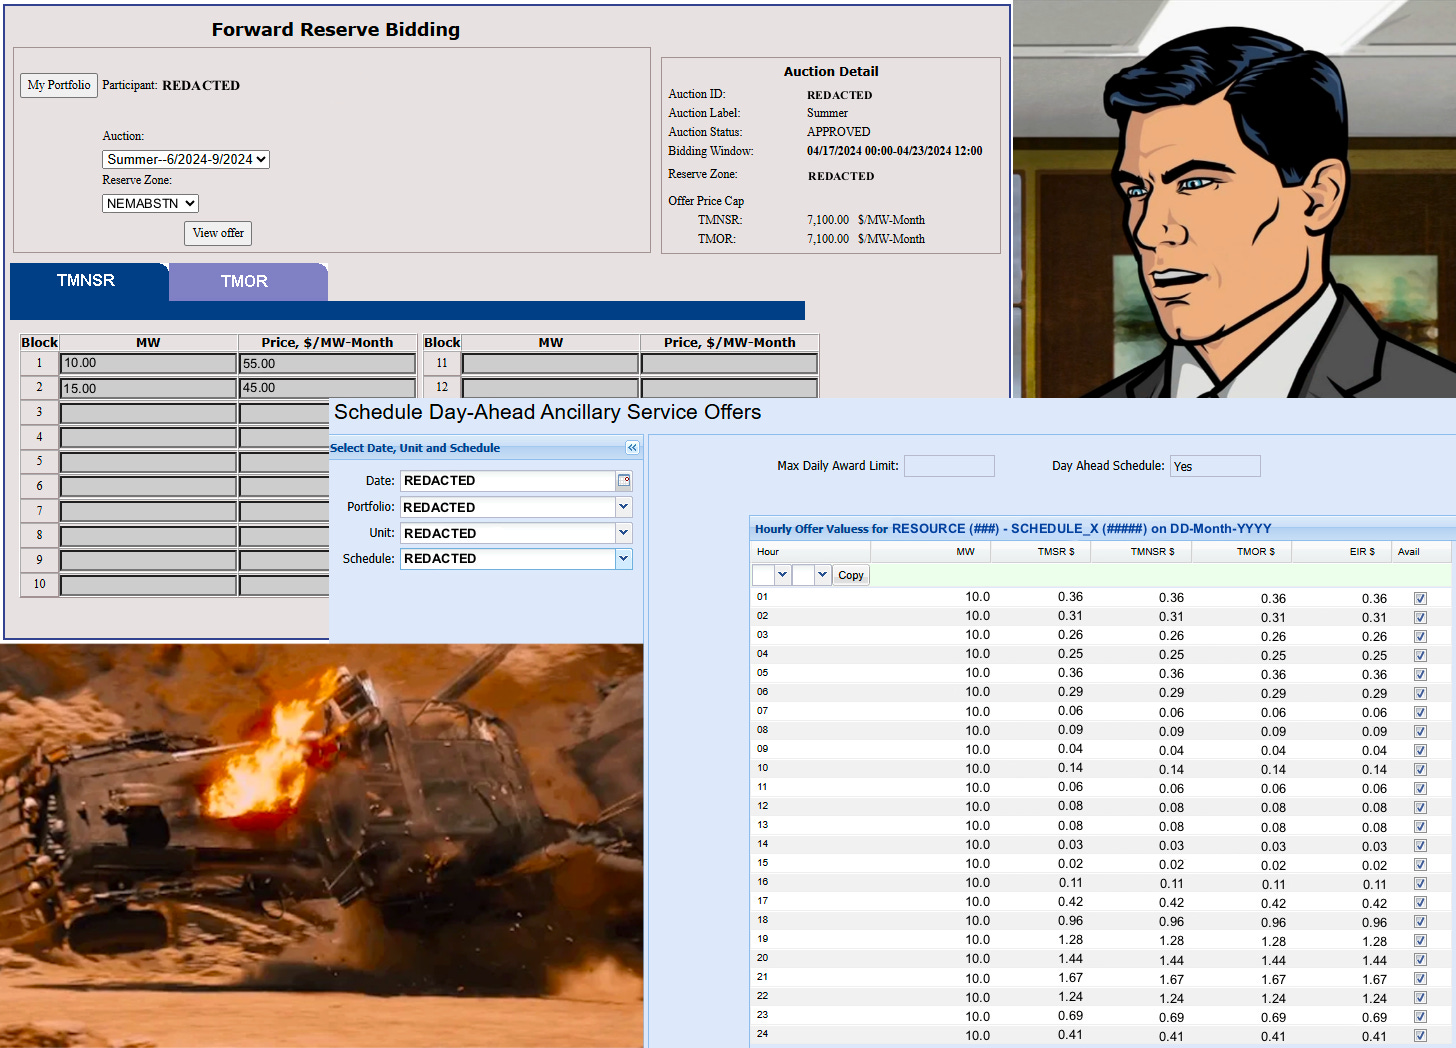This screenshot has height=1048, width=1456.
Task: Click TMOR value 1.24 for hour 22
Action: 1273,999
